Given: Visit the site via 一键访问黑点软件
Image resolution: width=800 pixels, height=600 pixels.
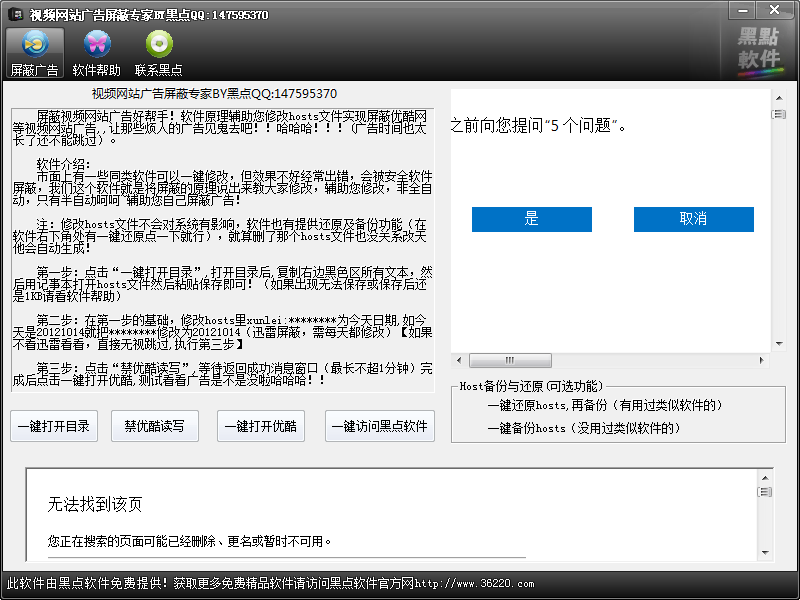Looking at the screenshot, I should click(380, 426).
